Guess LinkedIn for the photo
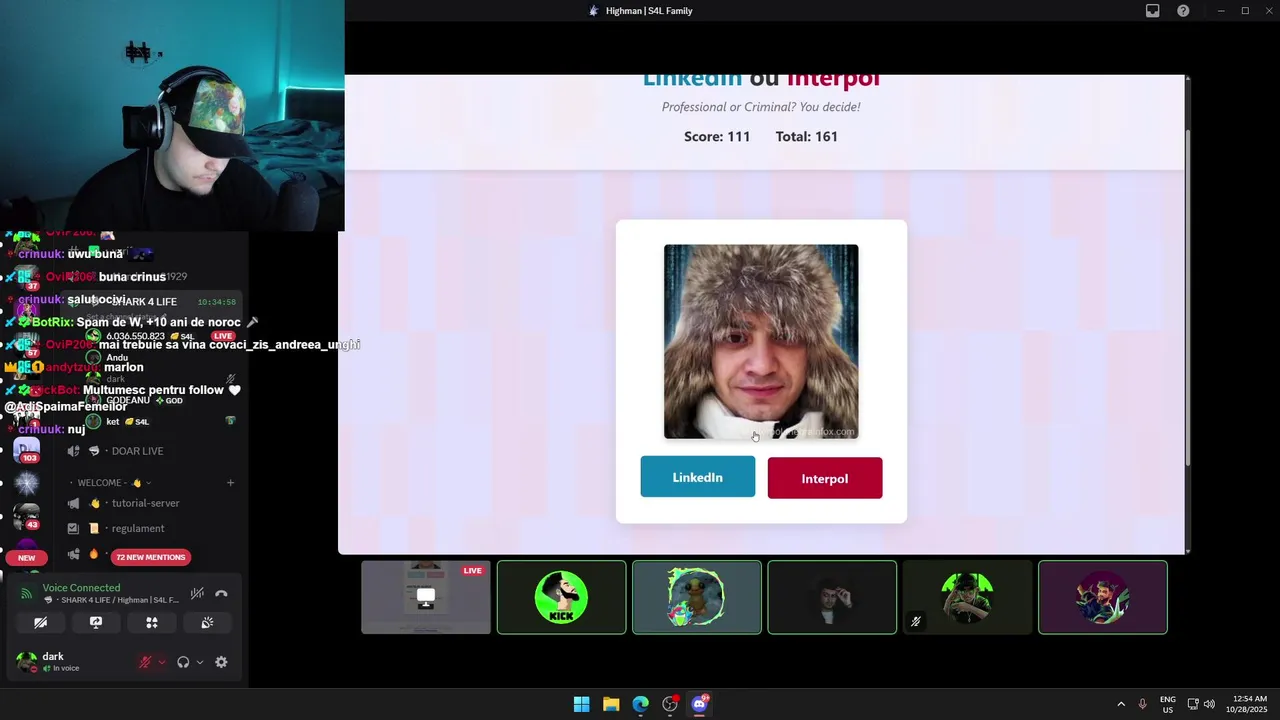 (x=698, y=477)
